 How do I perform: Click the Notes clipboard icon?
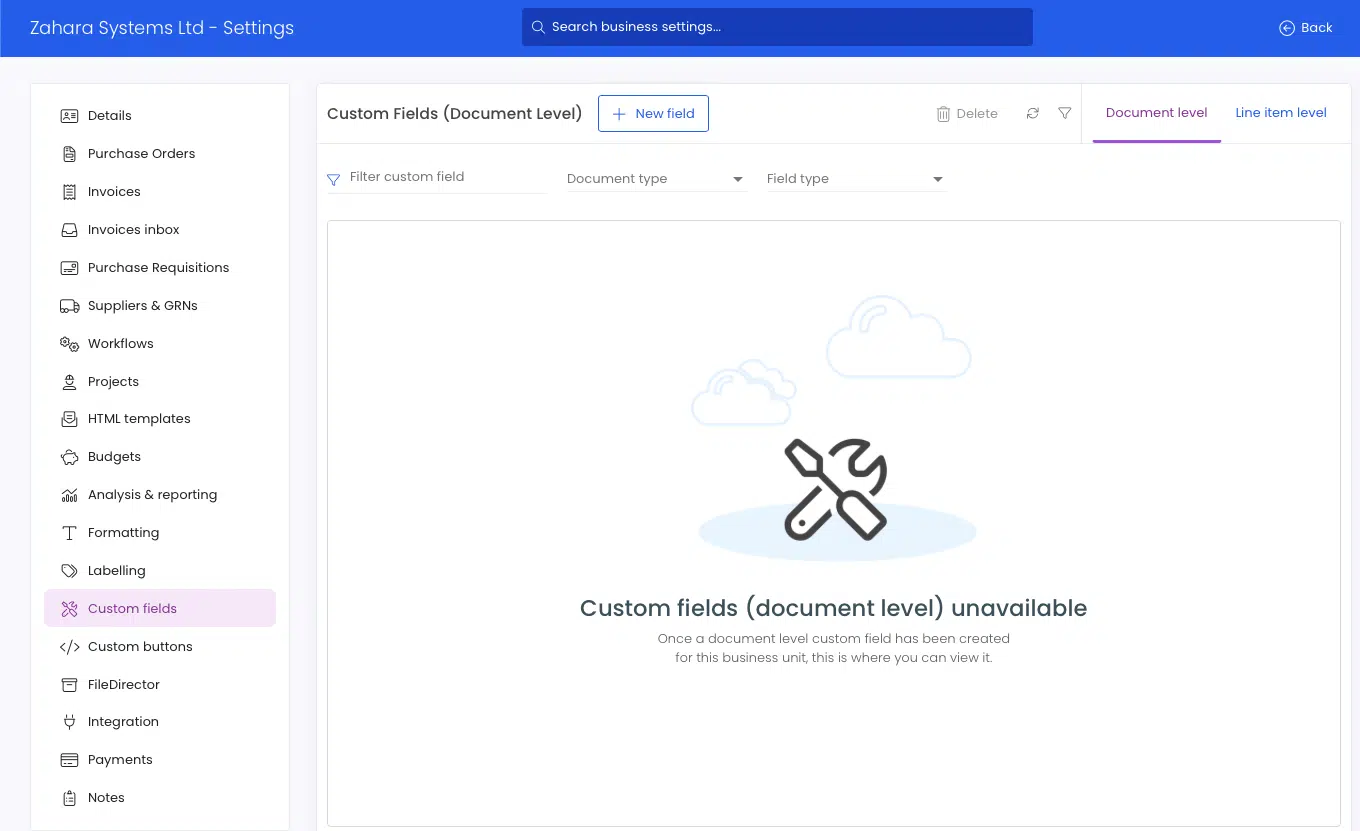click(x=69, y=798)
